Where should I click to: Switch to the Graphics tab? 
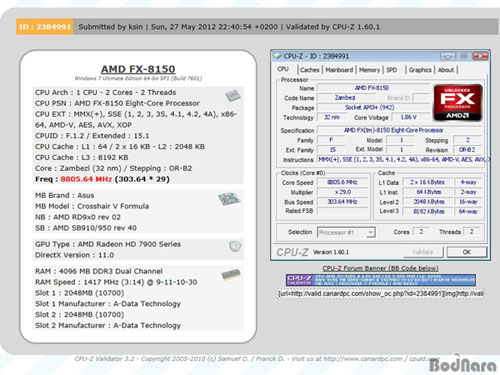coord(420,70)
